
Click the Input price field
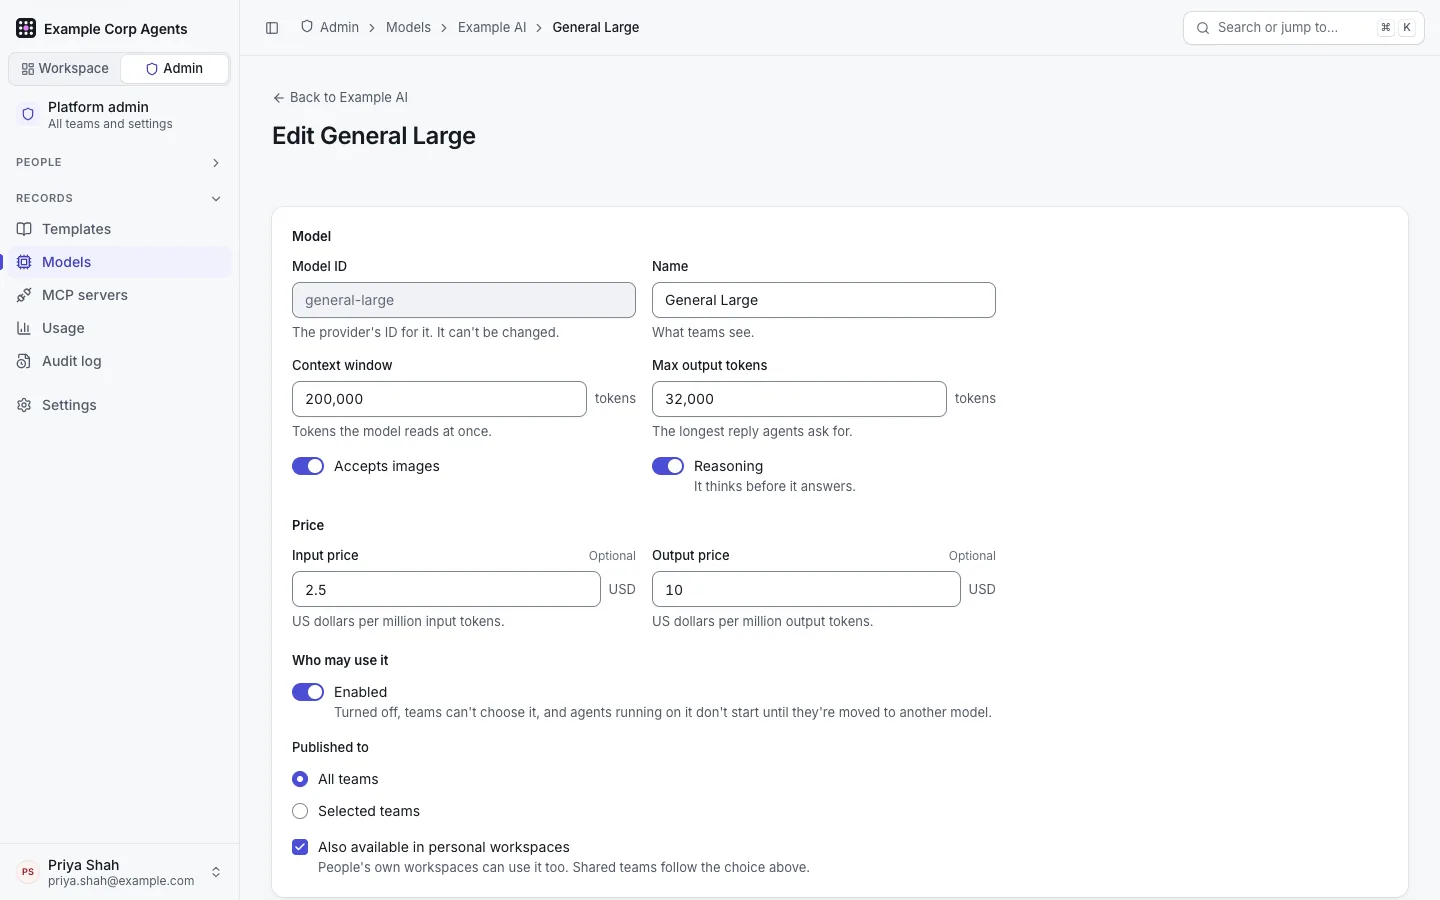pyautogui.click(x=446, y=589)
